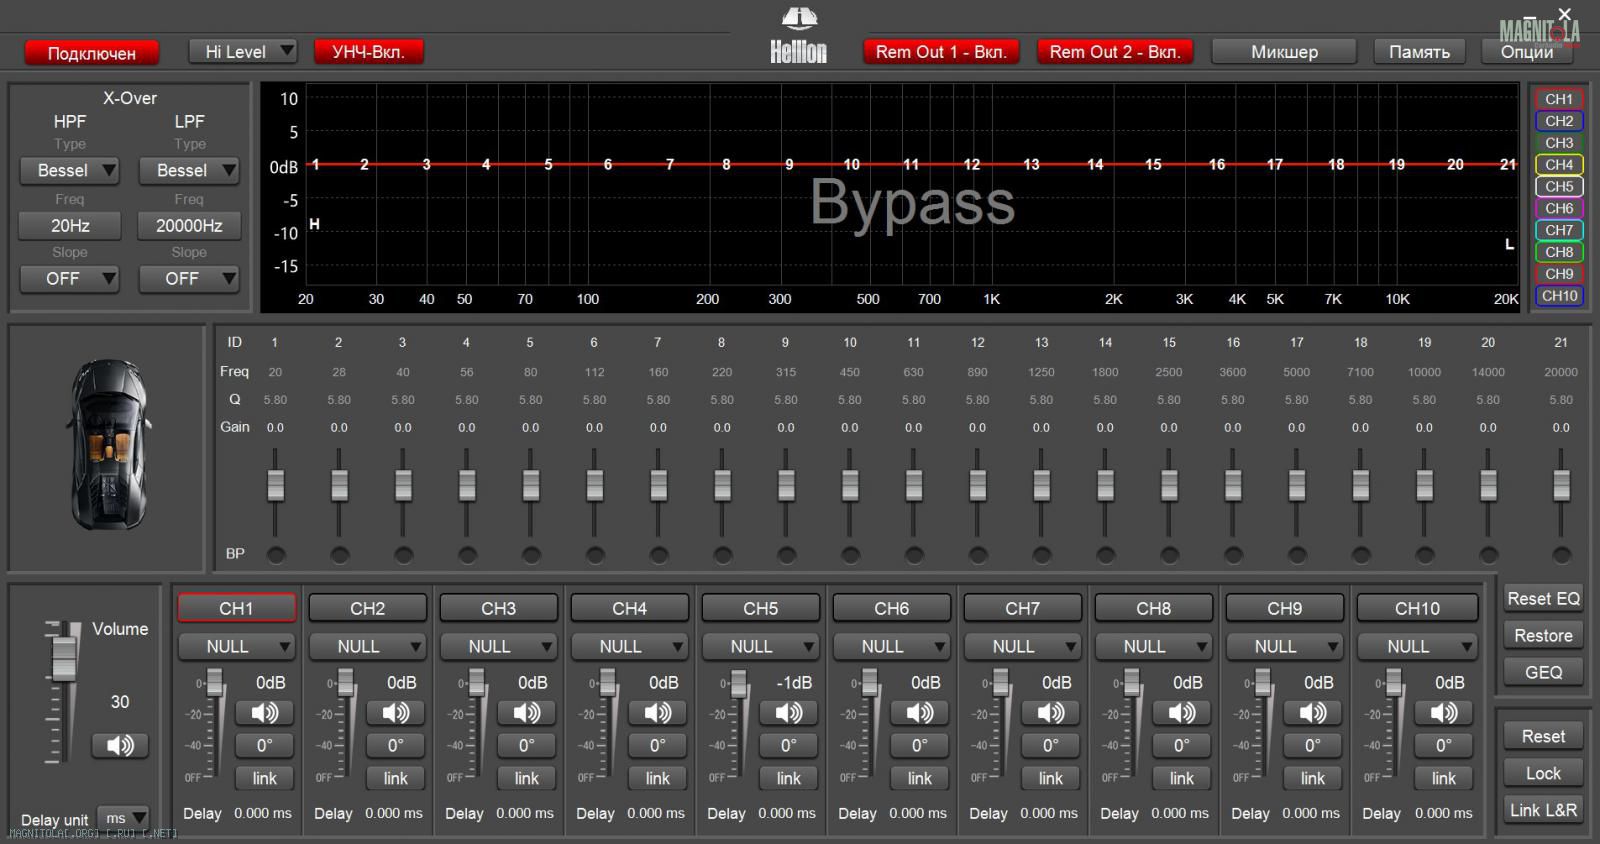Viewport: 1600px width, 844px height.
Task: Mute the CH4 speaker icon
Action: 657,713
